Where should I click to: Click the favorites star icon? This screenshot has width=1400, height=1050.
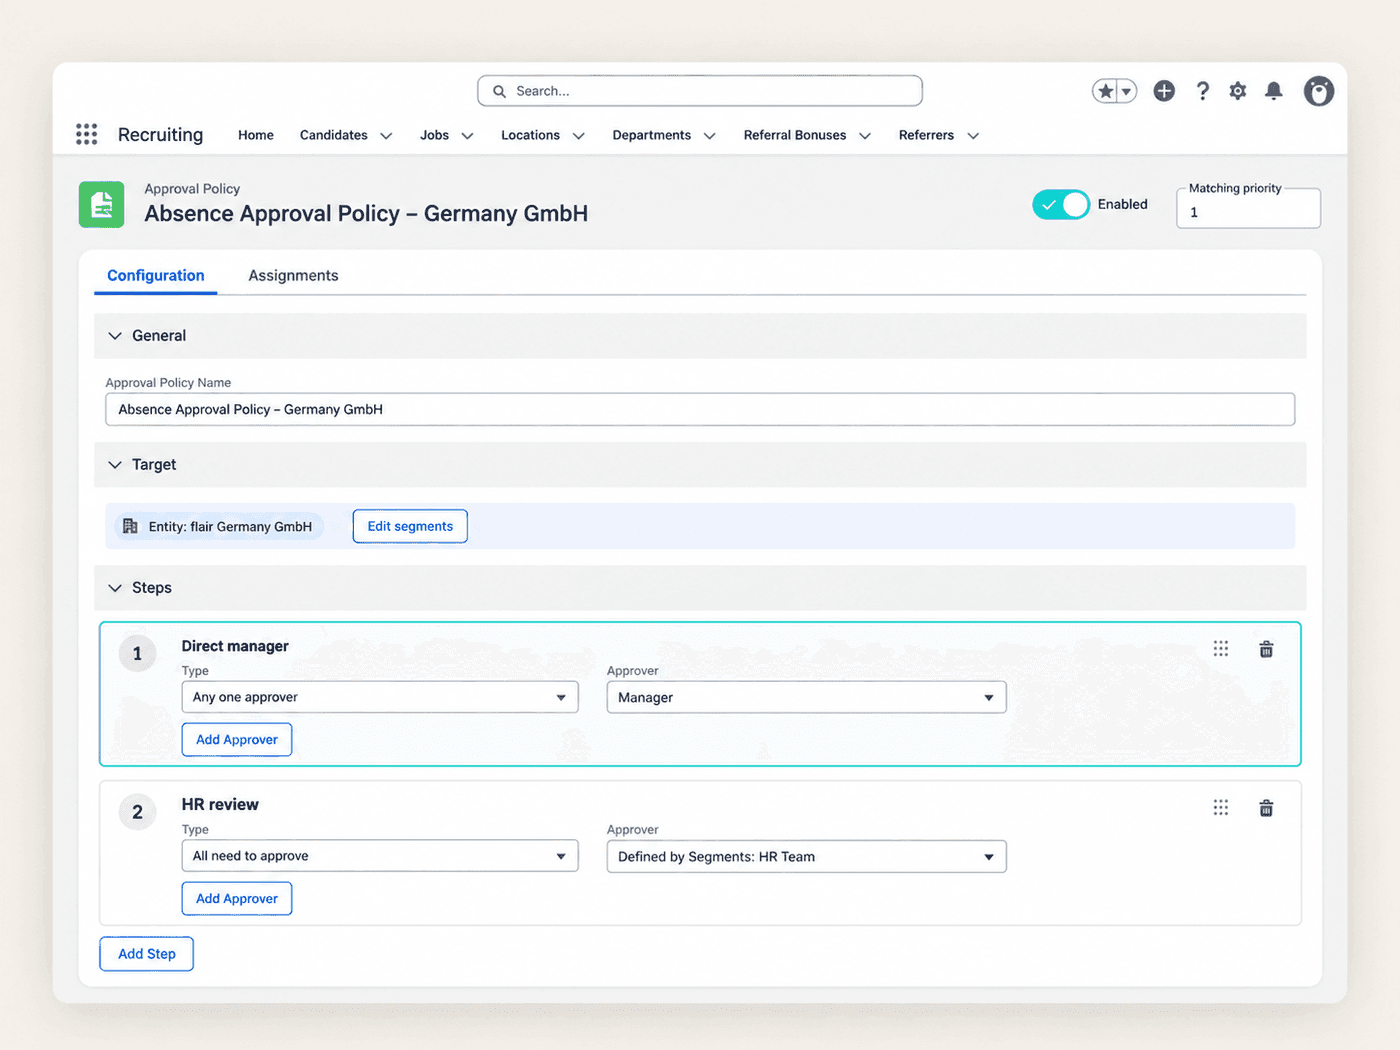click(x=1105, y=91)
